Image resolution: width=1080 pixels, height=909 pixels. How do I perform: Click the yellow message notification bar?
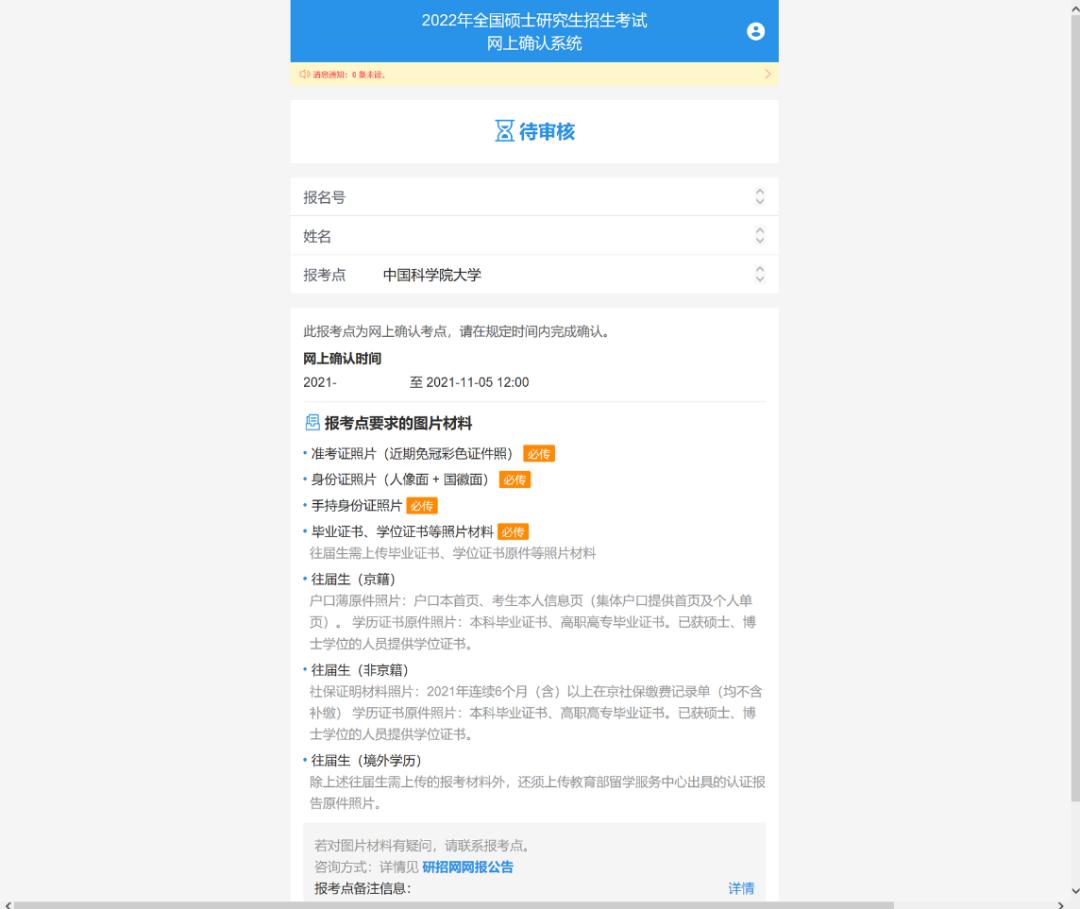pyautogui.click(x=534, y=74)
